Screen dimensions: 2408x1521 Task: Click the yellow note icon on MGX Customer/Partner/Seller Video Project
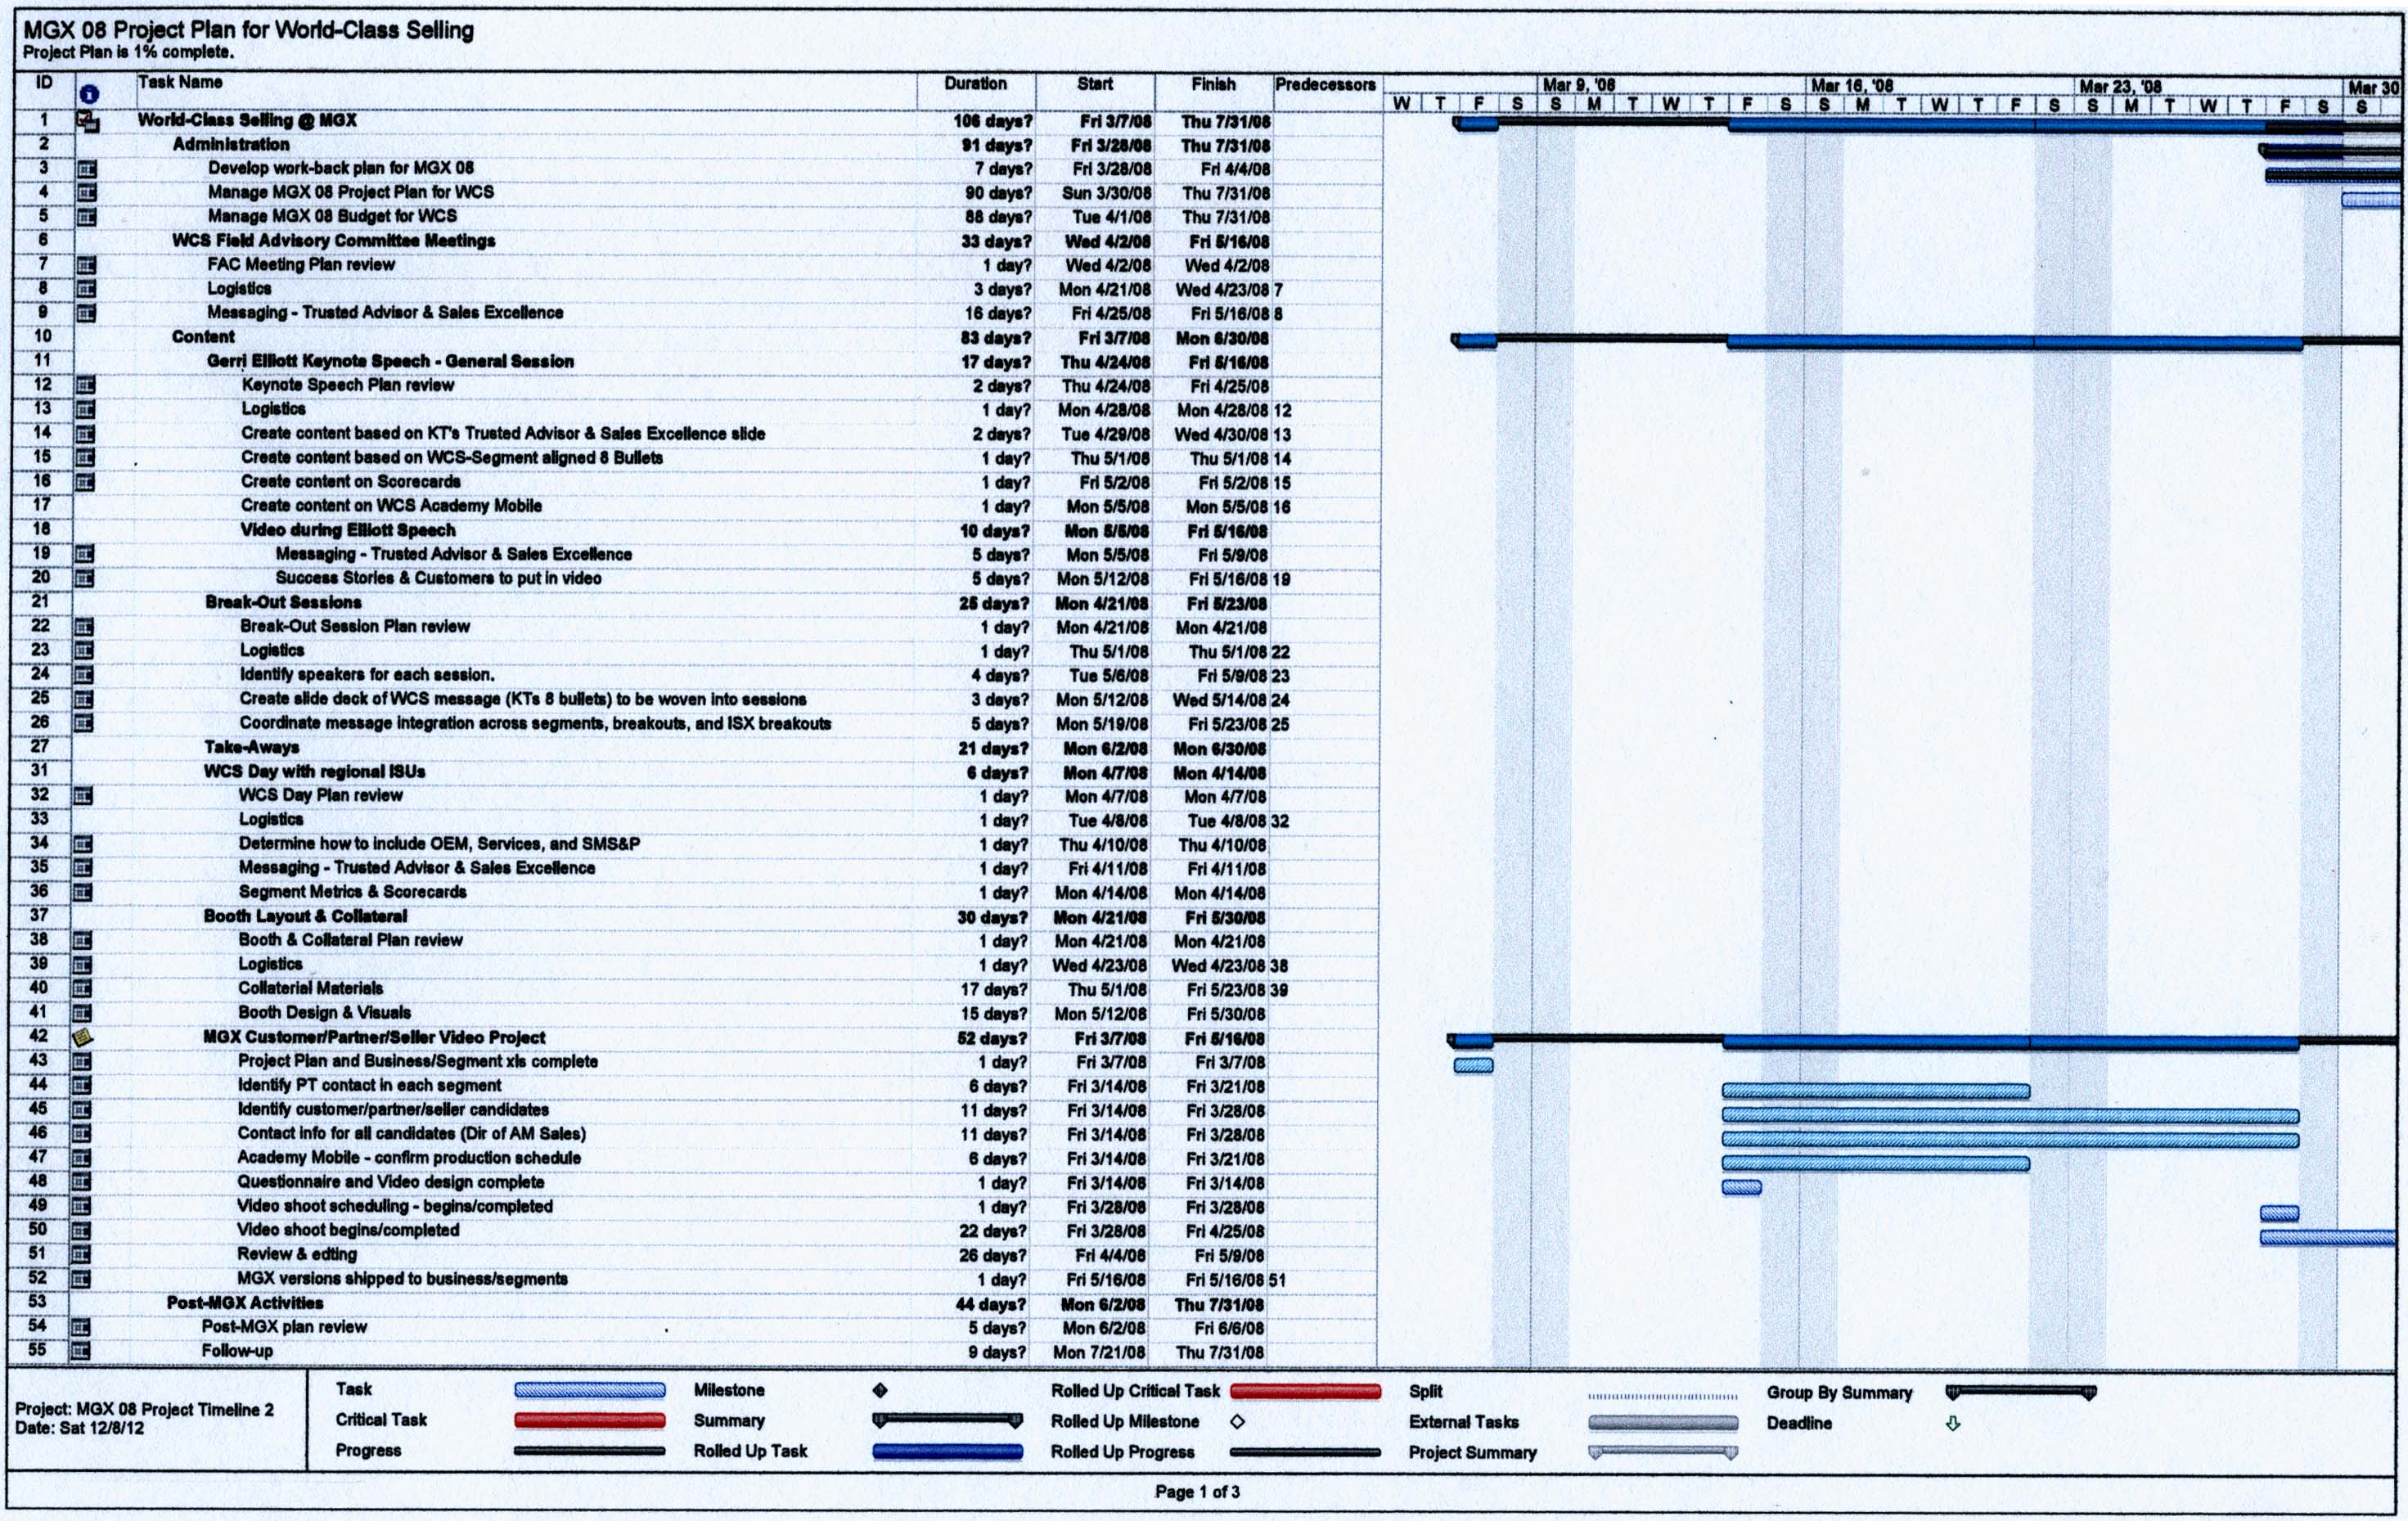pos(83,1038)
